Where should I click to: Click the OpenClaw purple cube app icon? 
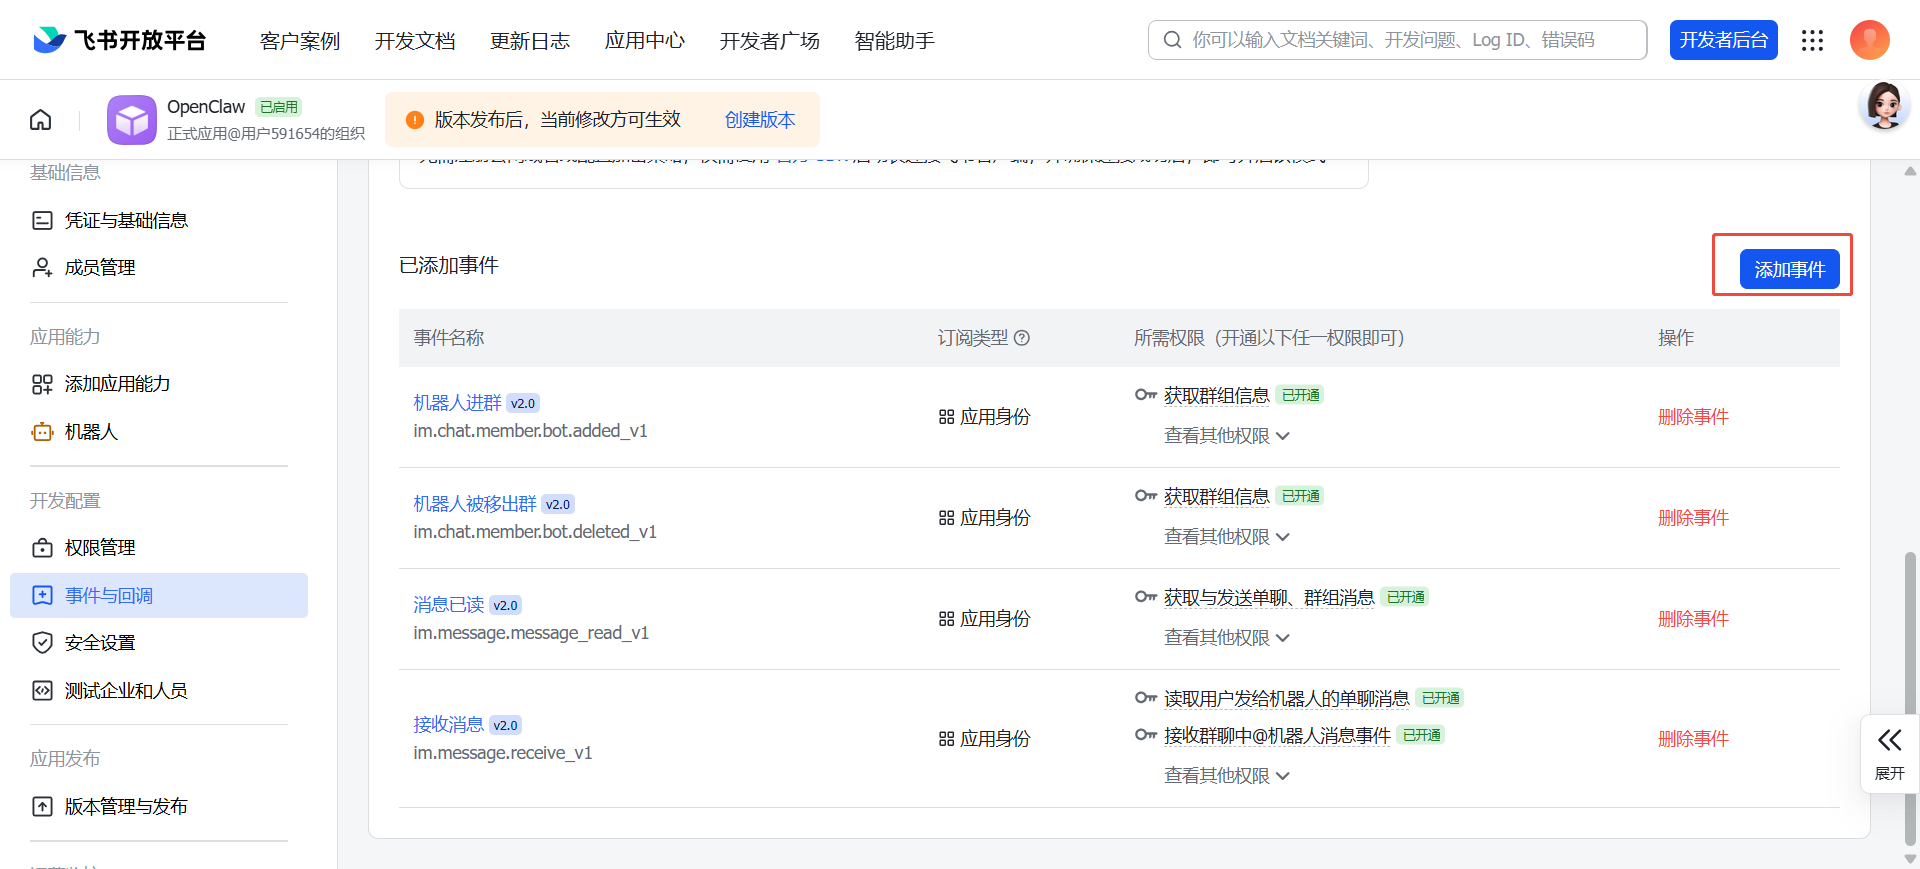coord(131,120)
